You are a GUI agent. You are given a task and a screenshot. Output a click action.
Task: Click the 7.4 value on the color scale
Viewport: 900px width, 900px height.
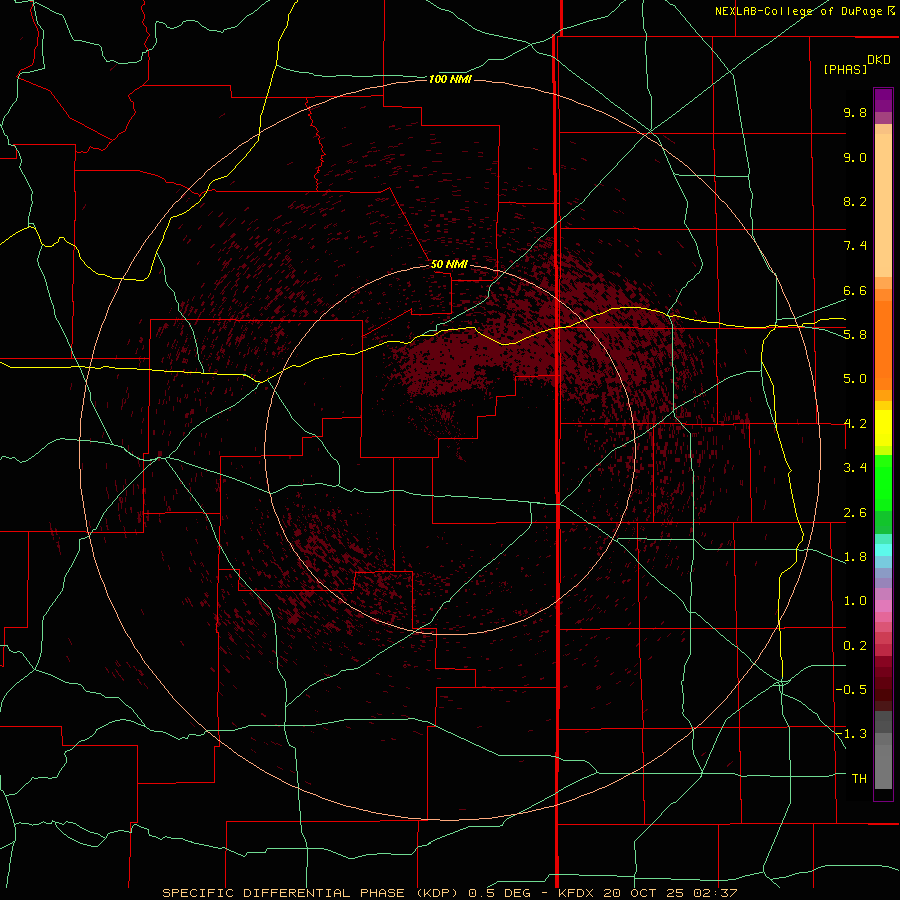pos(855,246)
